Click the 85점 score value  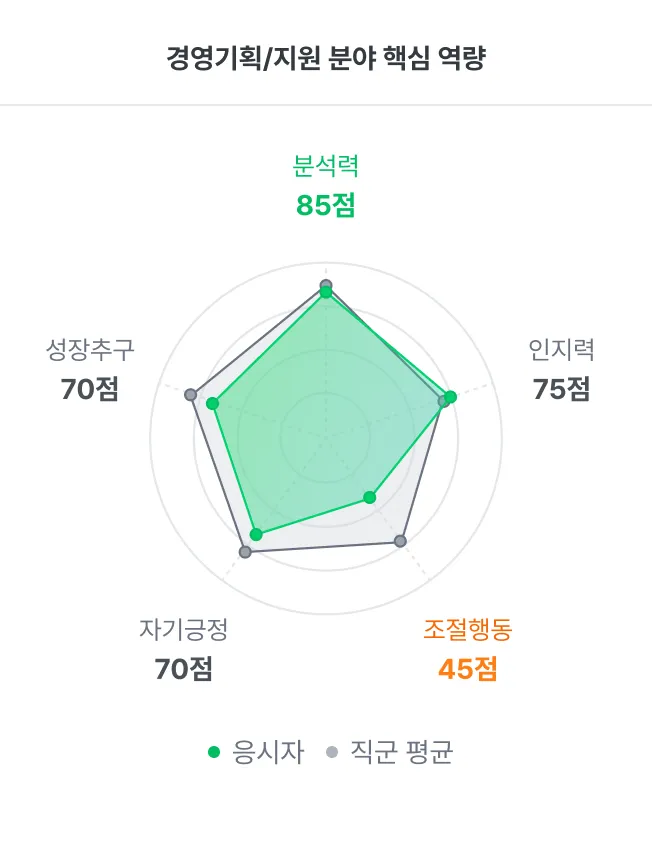coord(326,205)
